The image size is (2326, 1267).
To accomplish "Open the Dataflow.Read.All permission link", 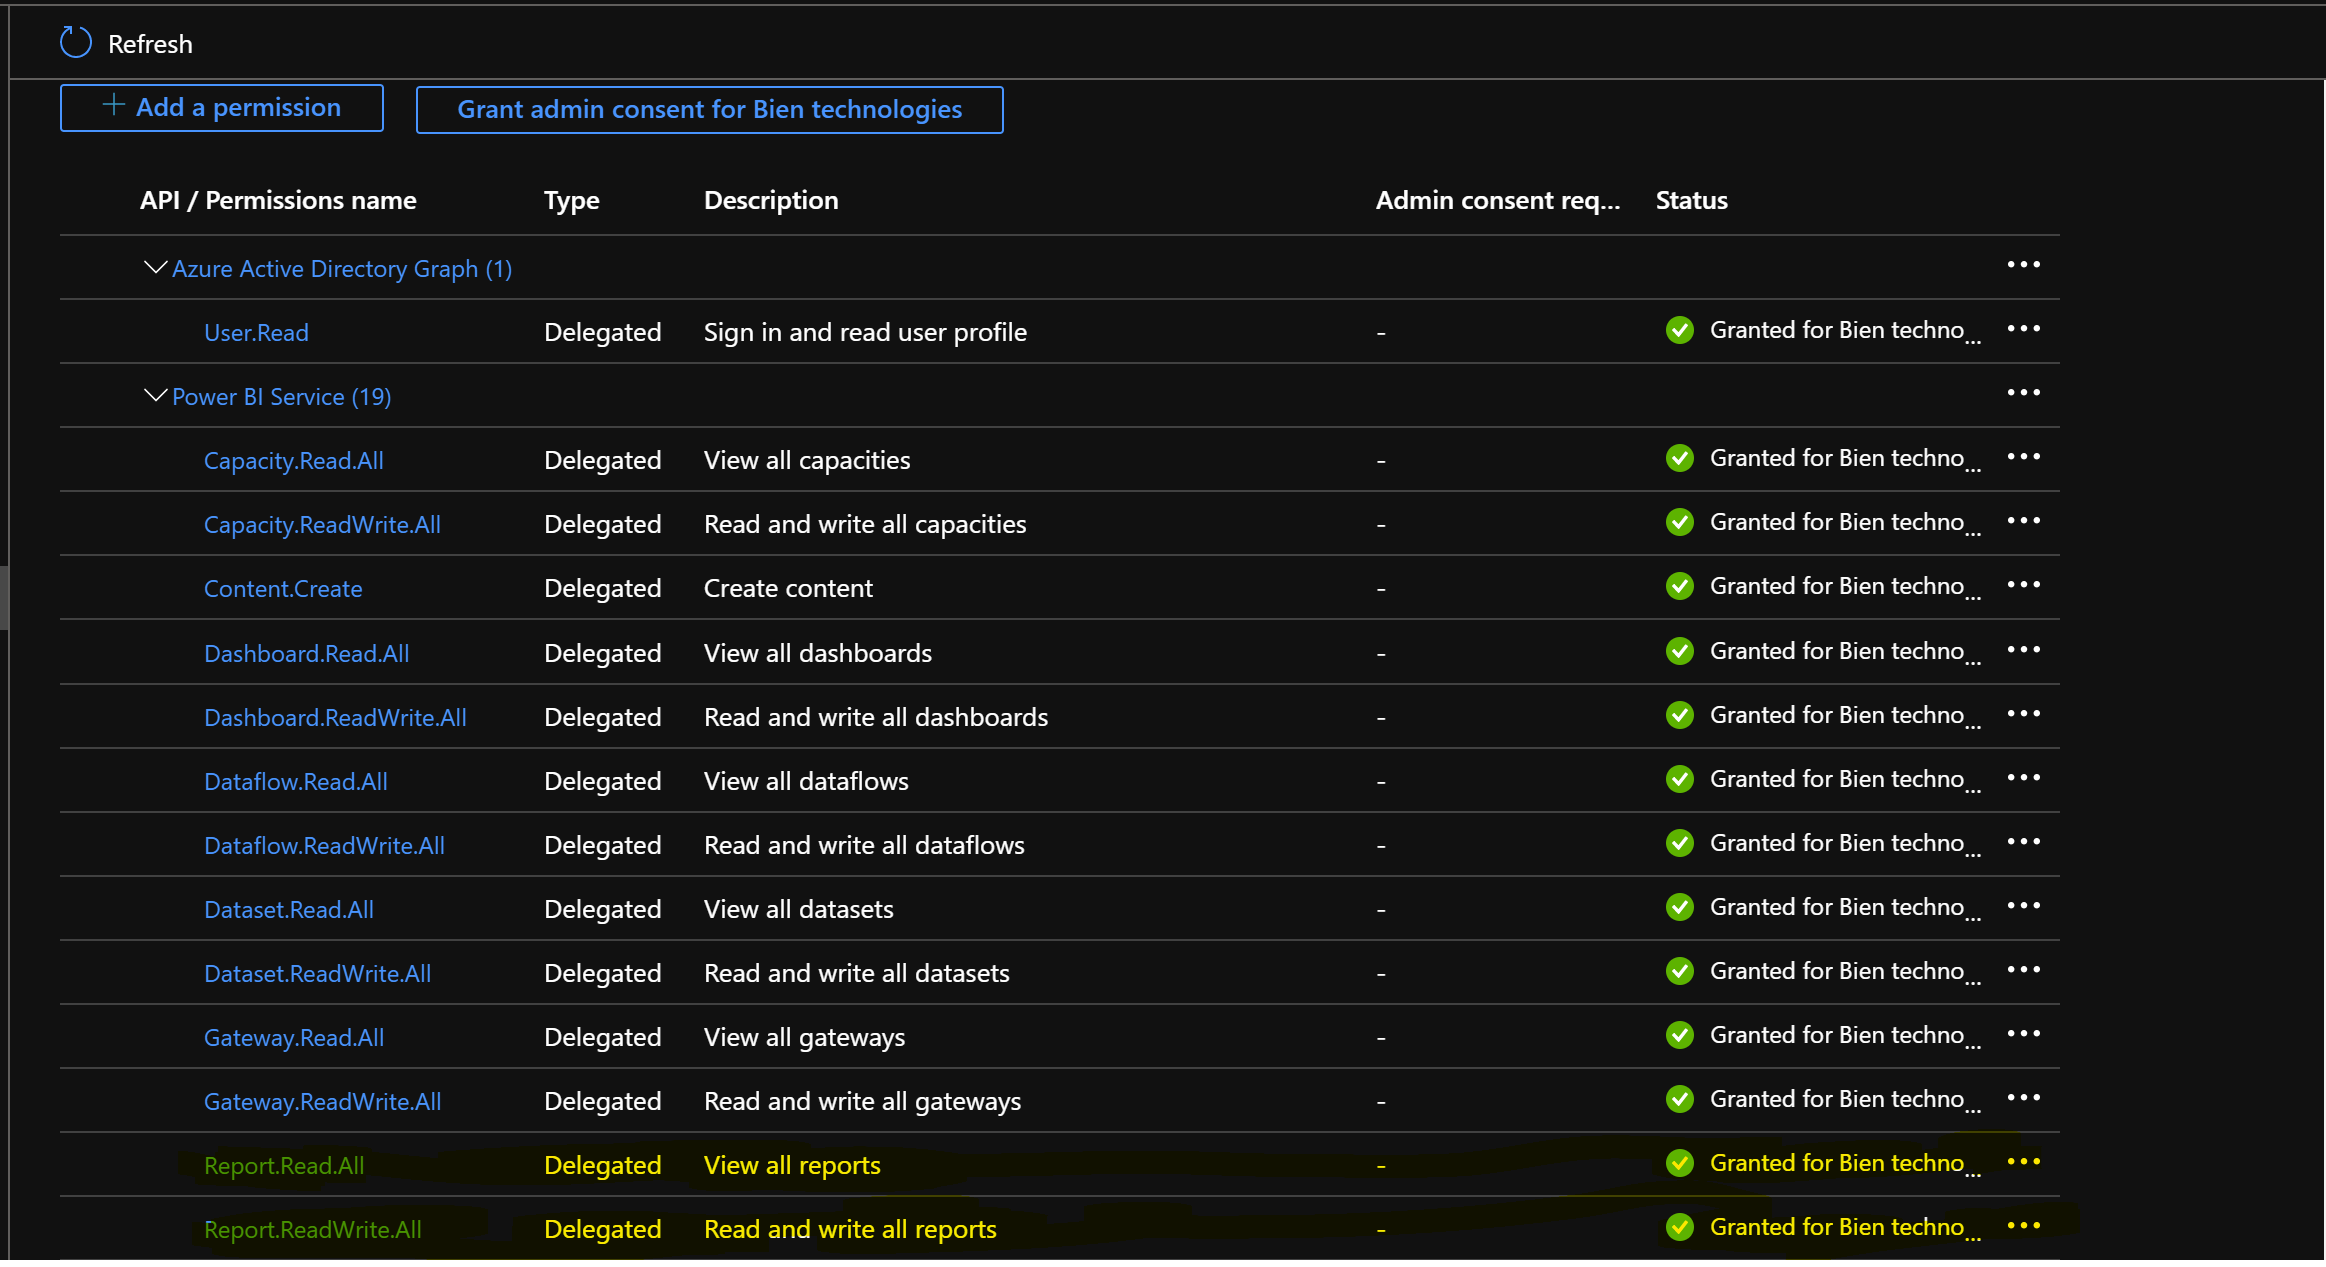I will [x=296, y=781].
